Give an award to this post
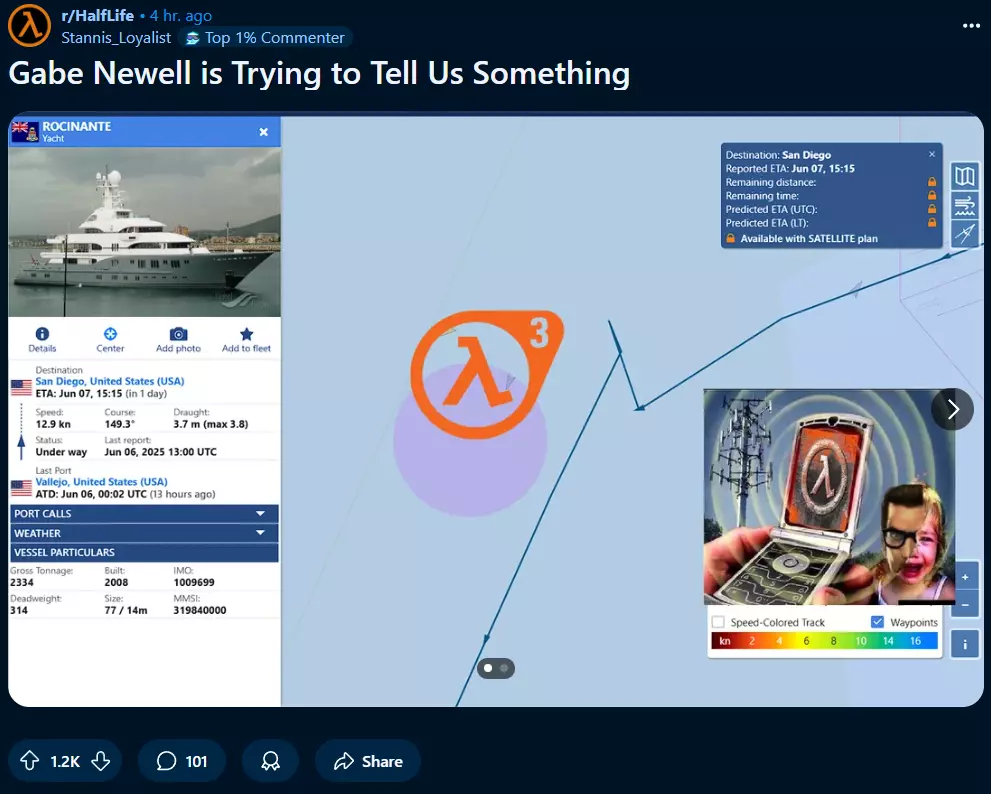991x794 pixels. [271, 760]
